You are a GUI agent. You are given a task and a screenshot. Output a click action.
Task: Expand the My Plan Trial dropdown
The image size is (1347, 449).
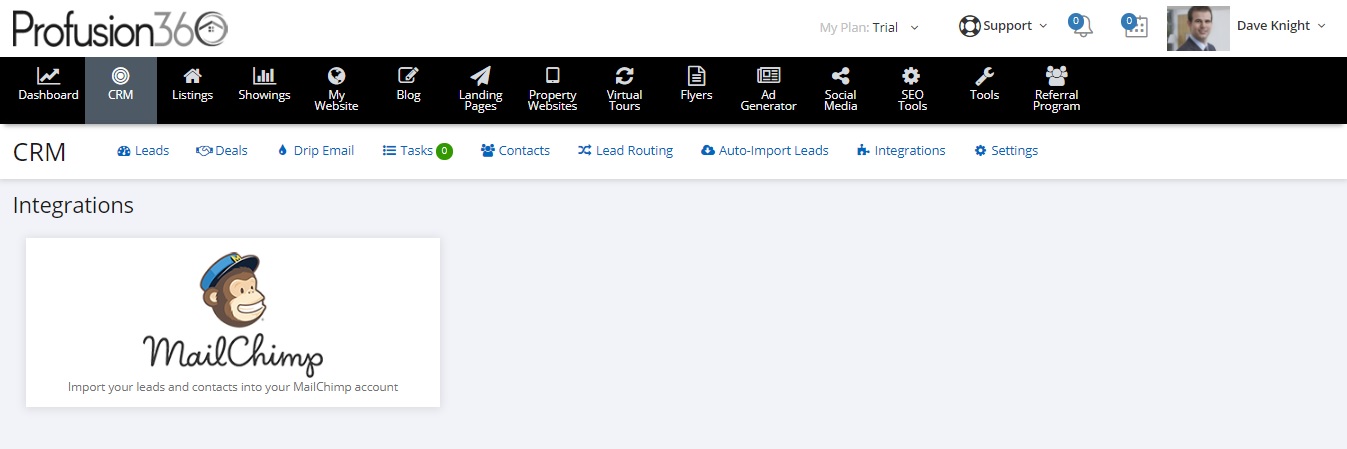coord(869,27)
